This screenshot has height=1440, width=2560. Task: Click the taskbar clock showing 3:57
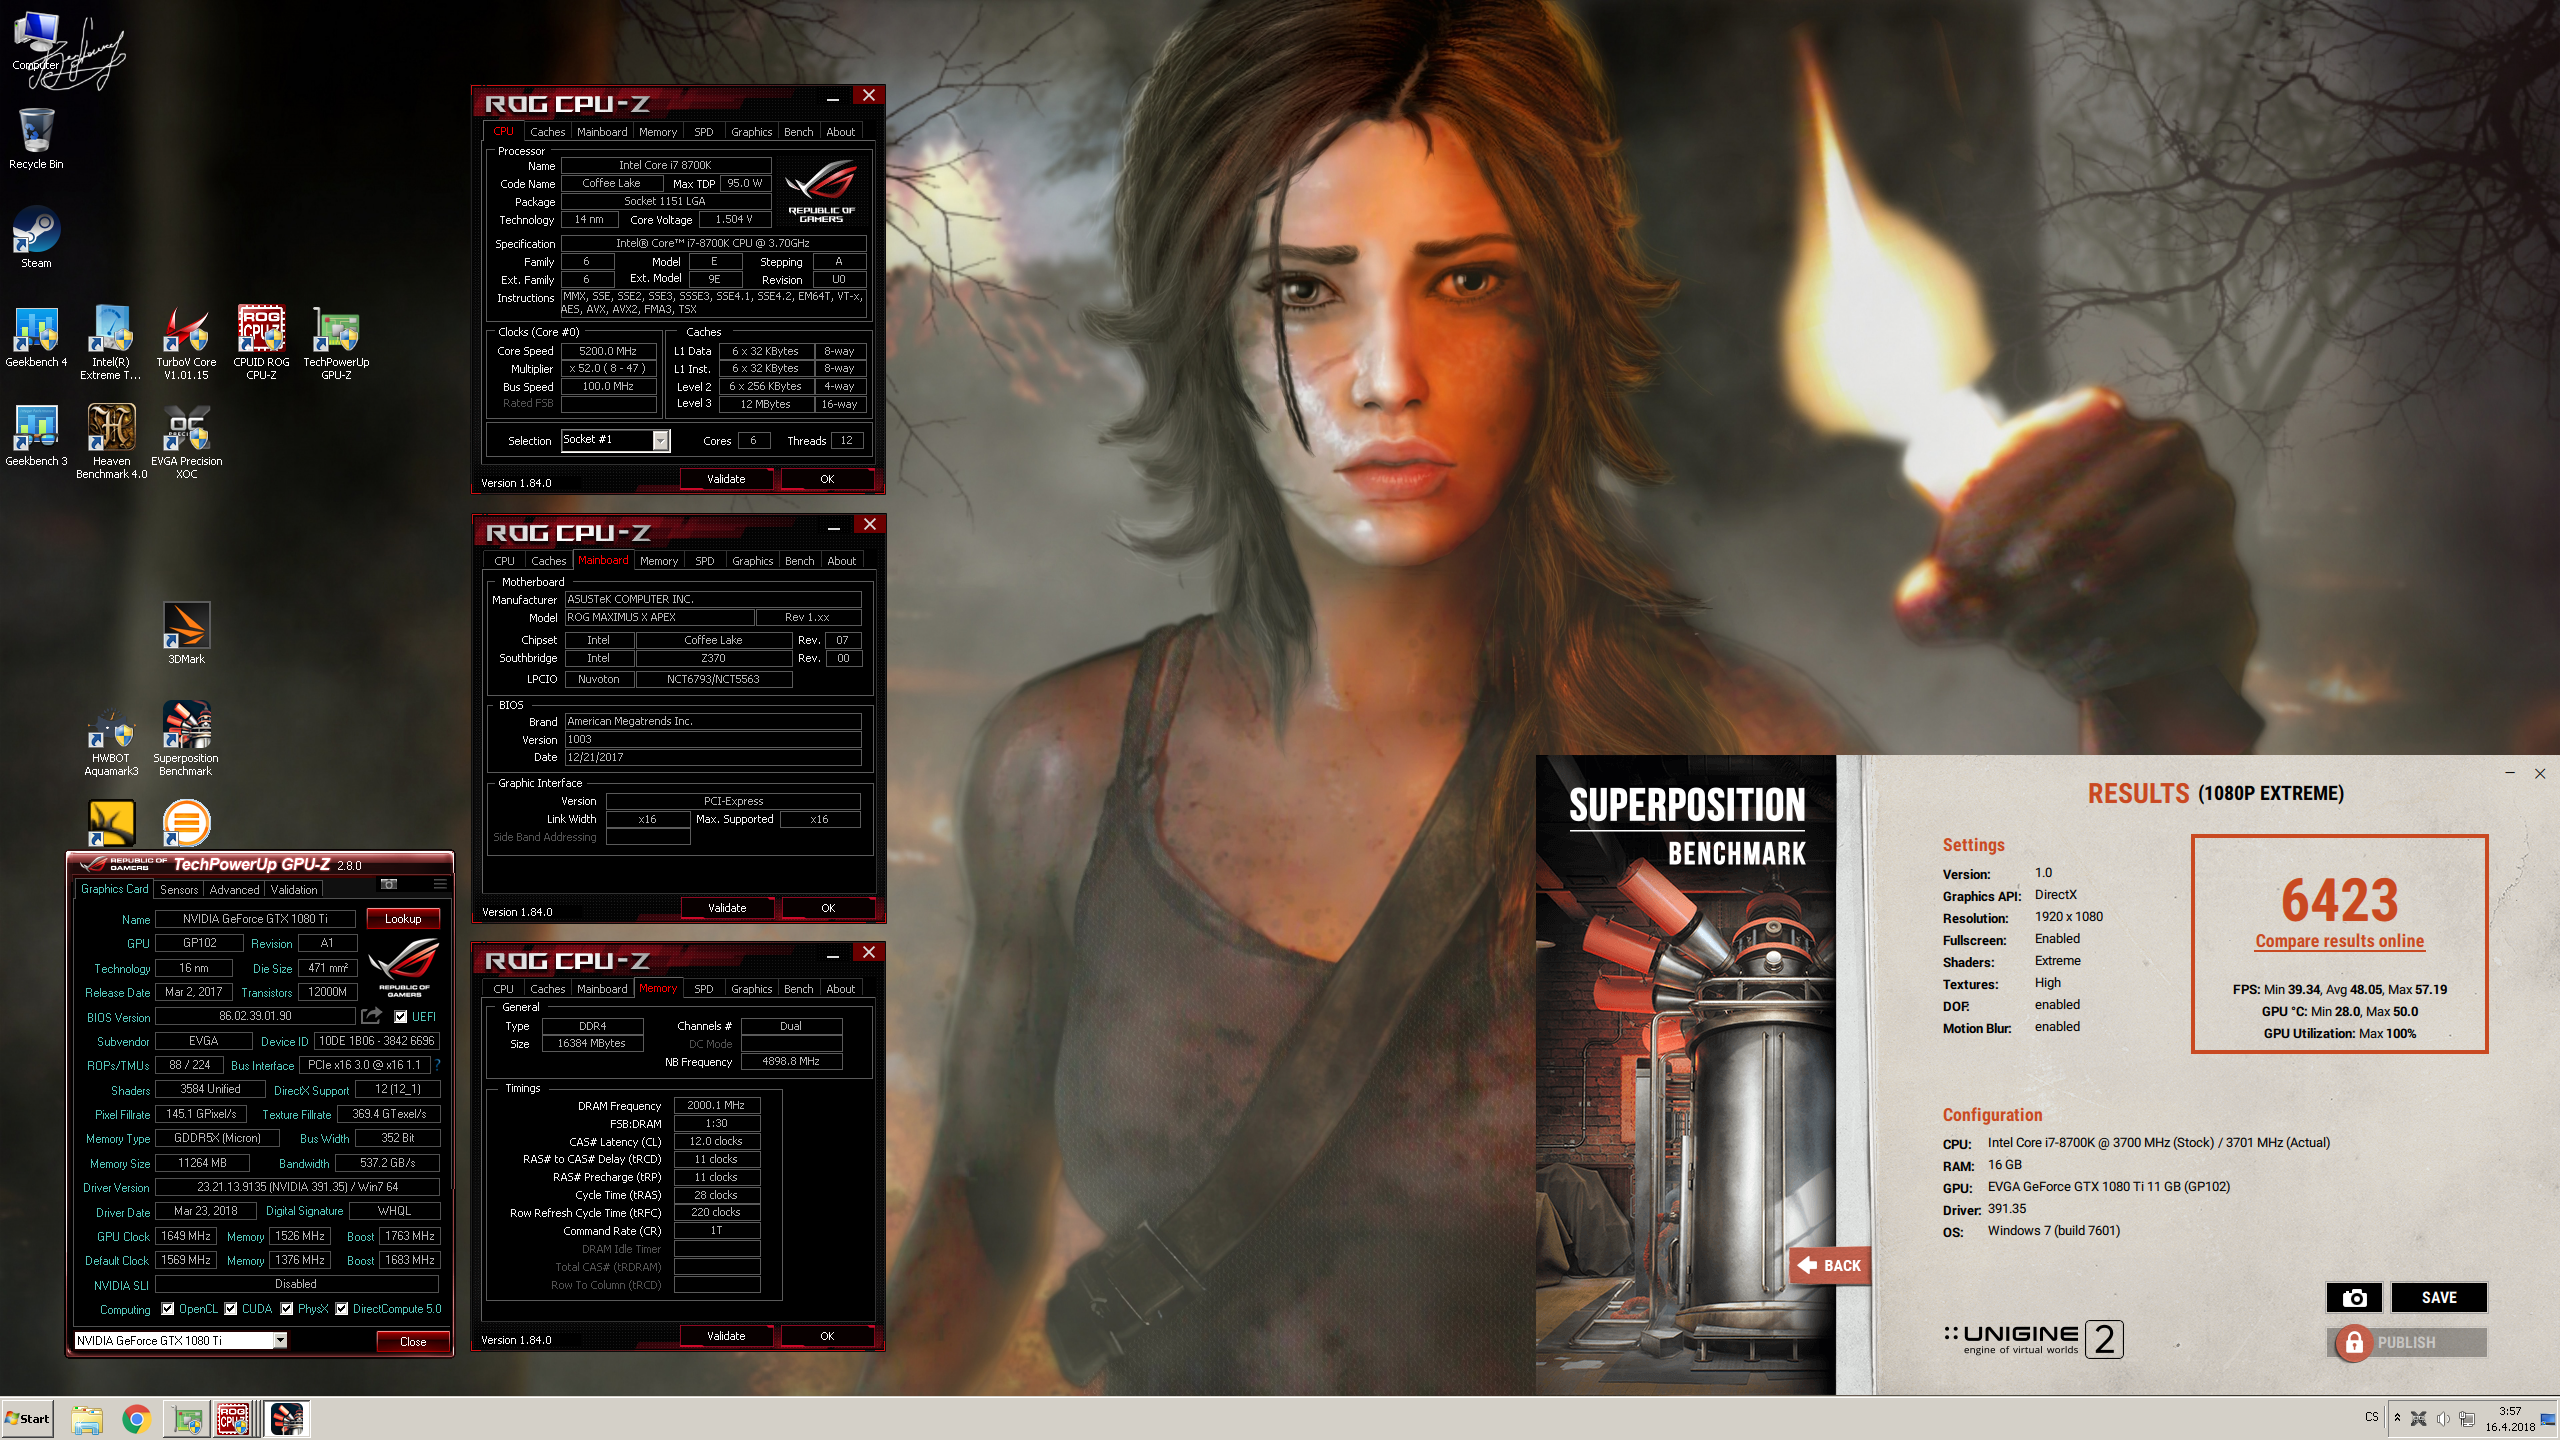pos(2509,1419)
